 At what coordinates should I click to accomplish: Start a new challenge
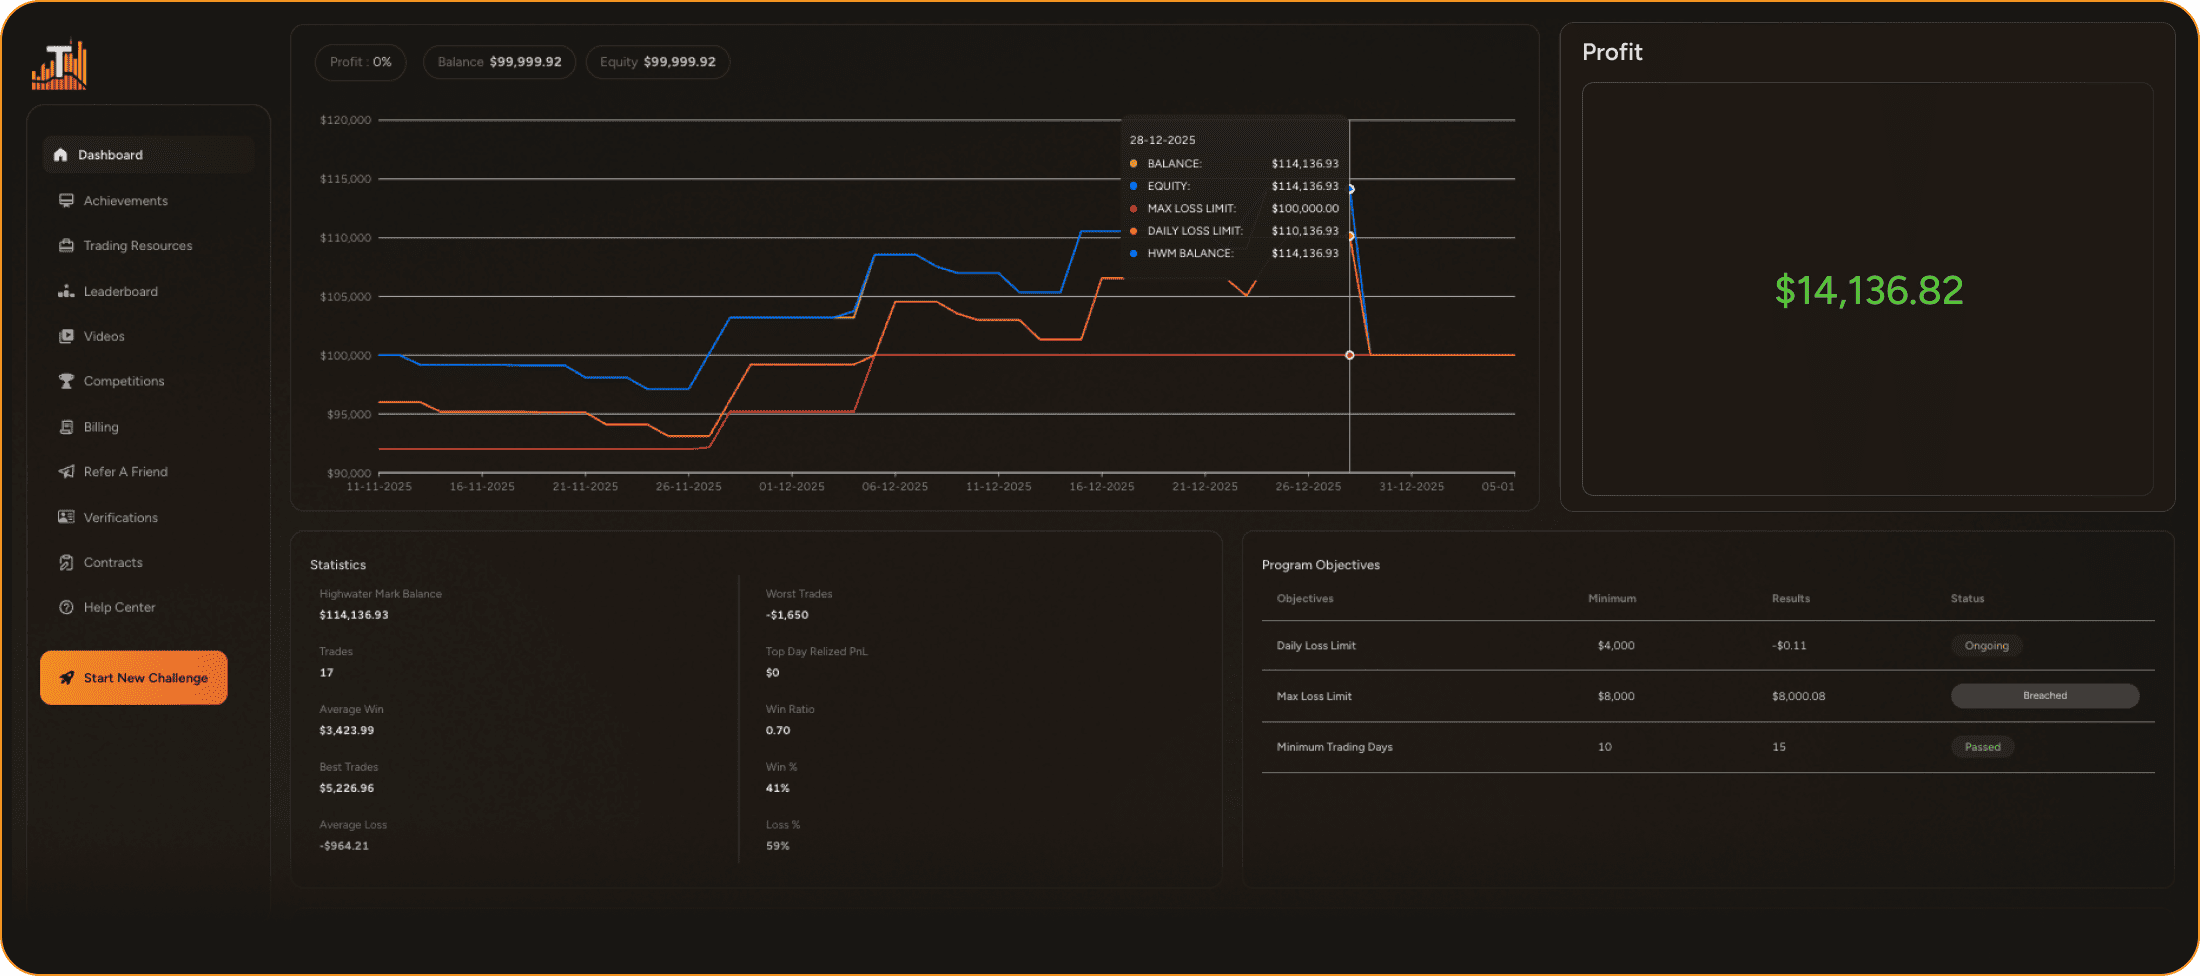pos(134,678)
